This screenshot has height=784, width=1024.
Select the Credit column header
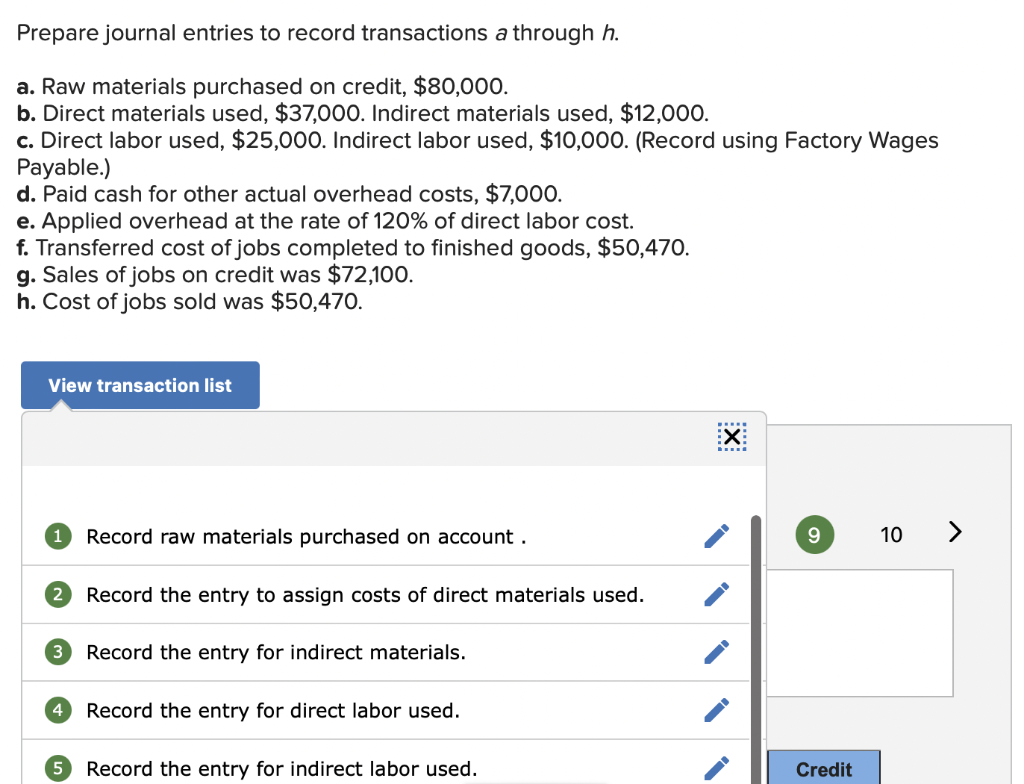[x=822, y=769]
